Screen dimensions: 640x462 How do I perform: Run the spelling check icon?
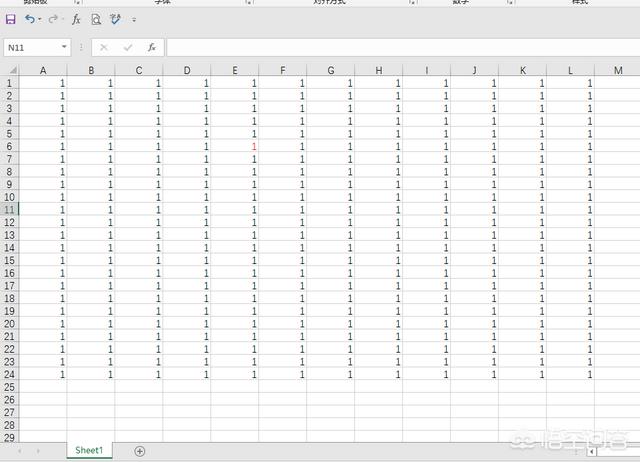[x=116, y=19]
